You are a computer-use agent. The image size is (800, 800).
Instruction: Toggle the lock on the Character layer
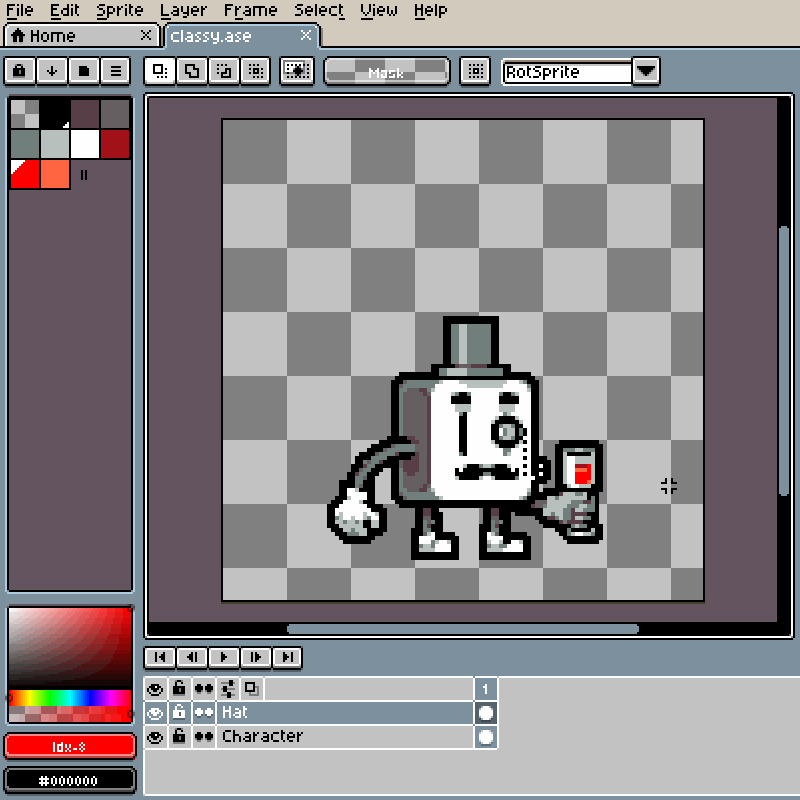click(179, 737)
